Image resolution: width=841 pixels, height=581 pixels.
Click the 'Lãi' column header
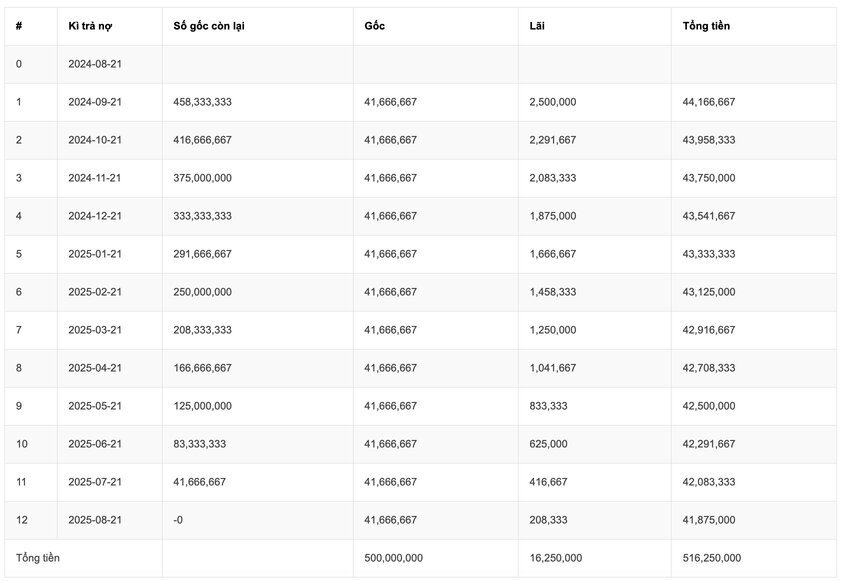538,26
